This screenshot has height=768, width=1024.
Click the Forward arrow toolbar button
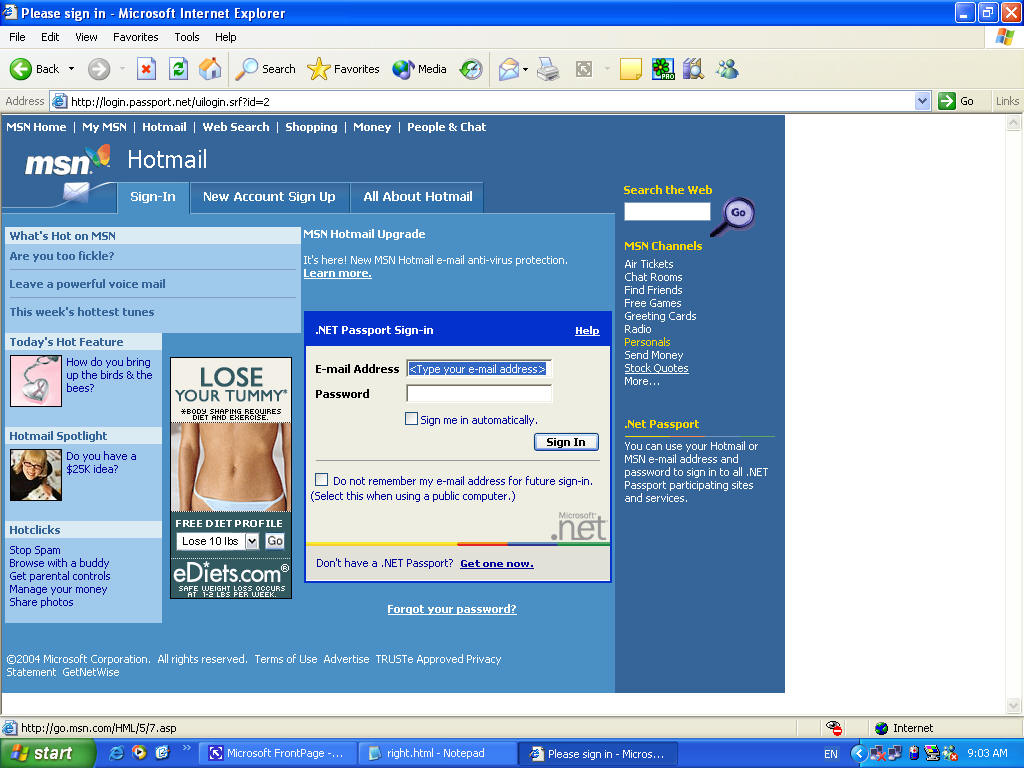[x=99, y=69]
